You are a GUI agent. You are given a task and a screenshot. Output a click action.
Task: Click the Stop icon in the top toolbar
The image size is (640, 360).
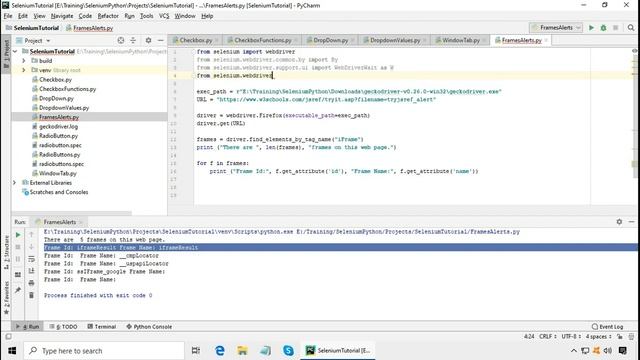point(616,28)
